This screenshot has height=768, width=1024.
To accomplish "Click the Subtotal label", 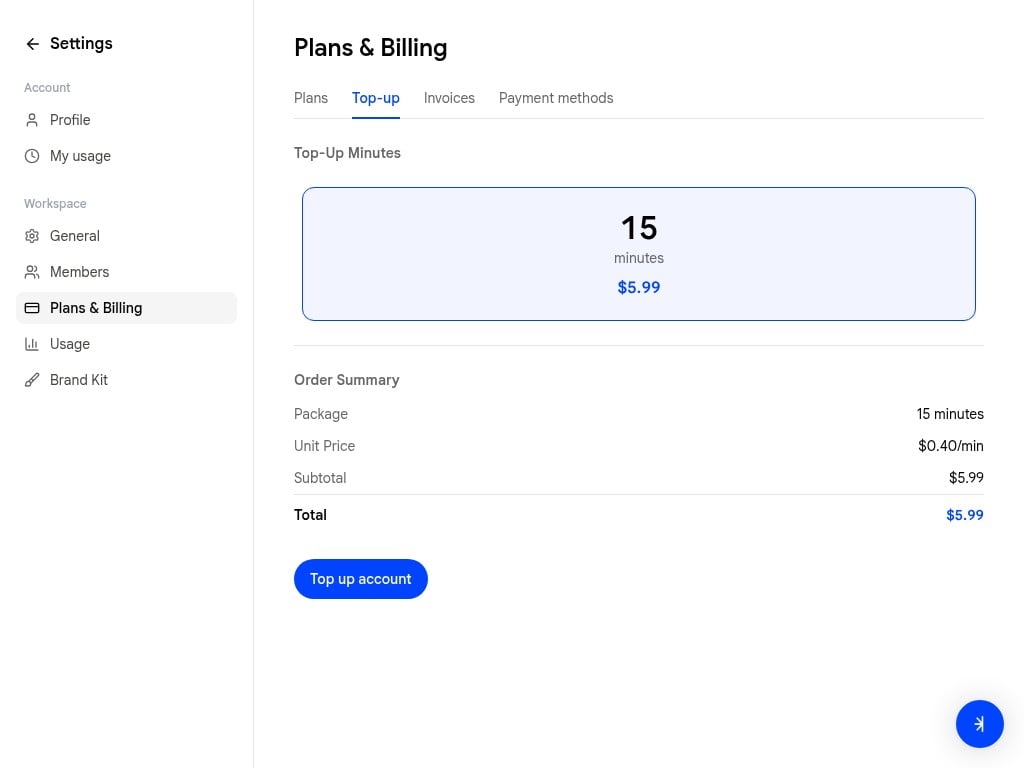I will click(x=320, y=478).
